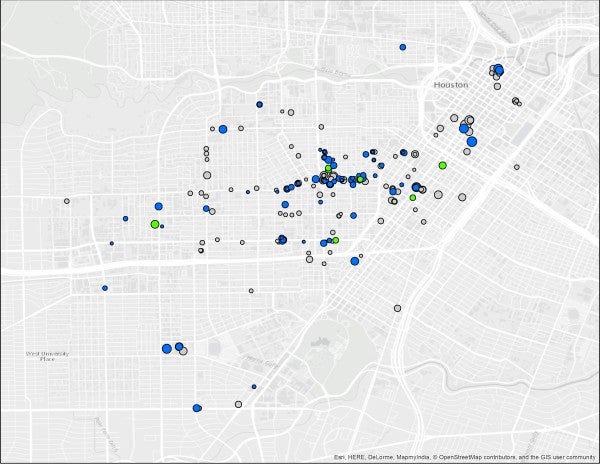Image resolution: width=600 pixels, height=464 pixels.
Task: Select the northernmost blue map marker
Action: (403, 47)
